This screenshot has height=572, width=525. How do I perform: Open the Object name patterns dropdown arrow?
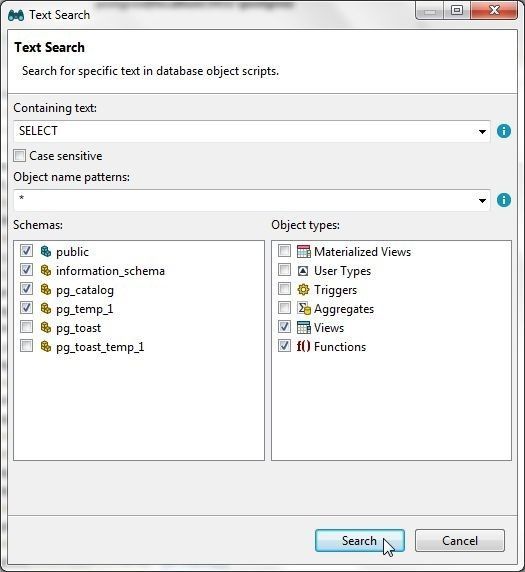click(x=482, y=200)
